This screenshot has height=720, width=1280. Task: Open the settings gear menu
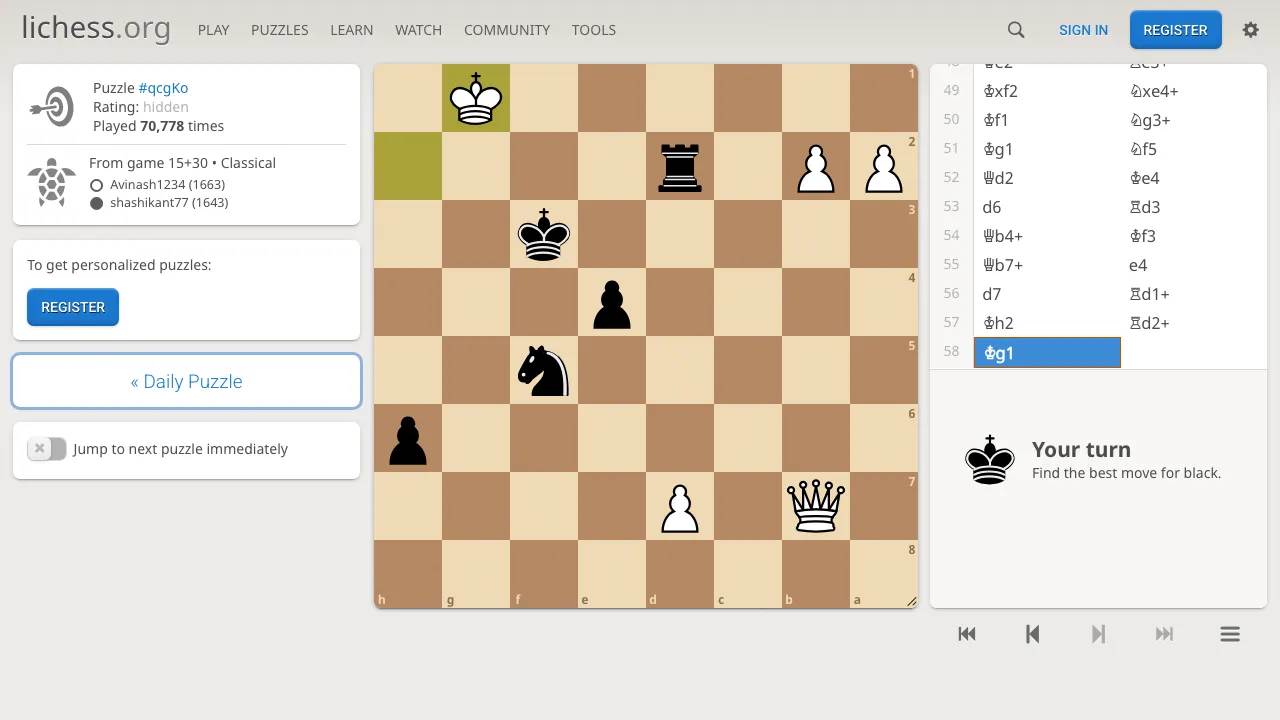coord(1250,30)
